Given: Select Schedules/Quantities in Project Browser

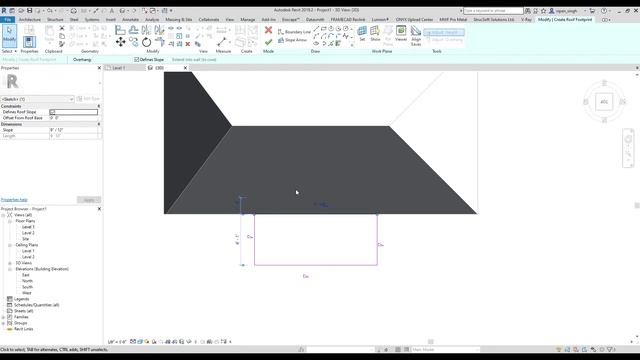Looking at the screenshot, I should (36, 305).
